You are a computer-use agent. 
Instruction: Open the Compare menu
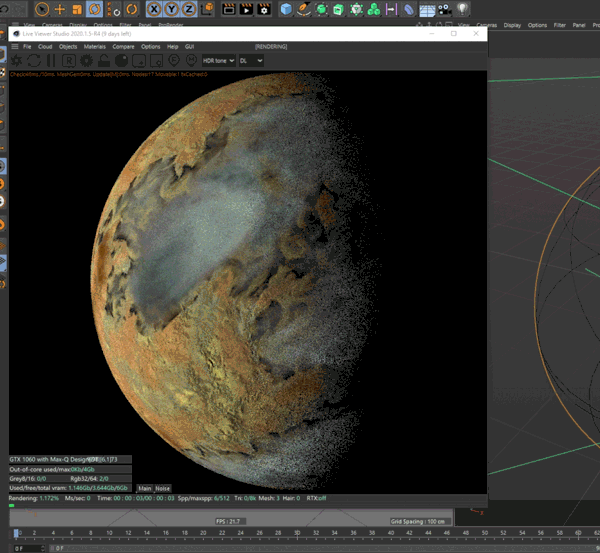124,46
